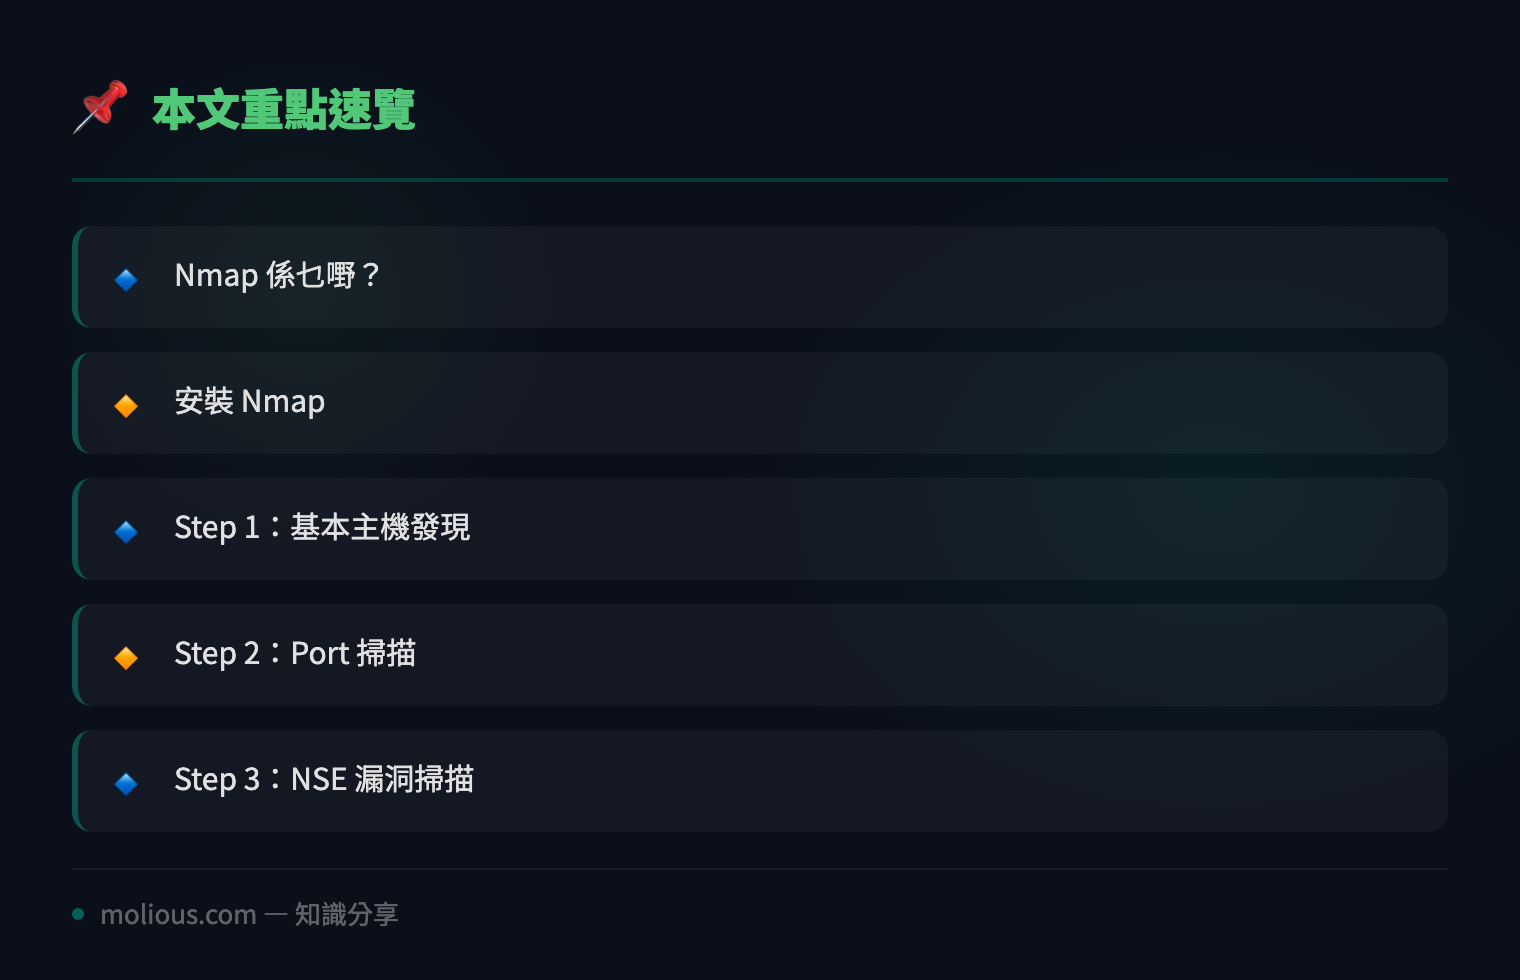Click orange diamond beside Step 2

pos(126,657)
